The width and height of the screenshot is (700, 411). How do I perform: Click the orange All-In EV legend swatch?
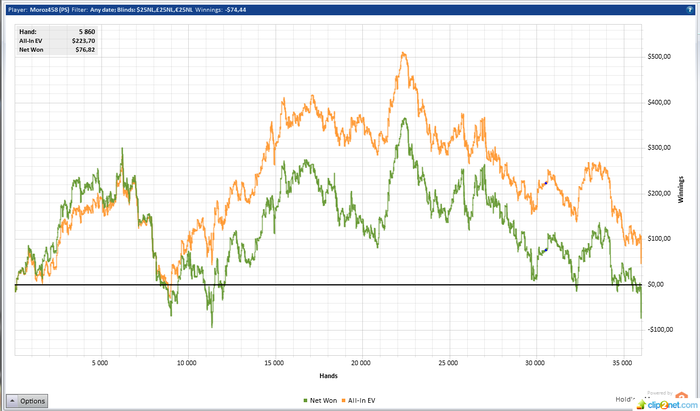point(344,401)
